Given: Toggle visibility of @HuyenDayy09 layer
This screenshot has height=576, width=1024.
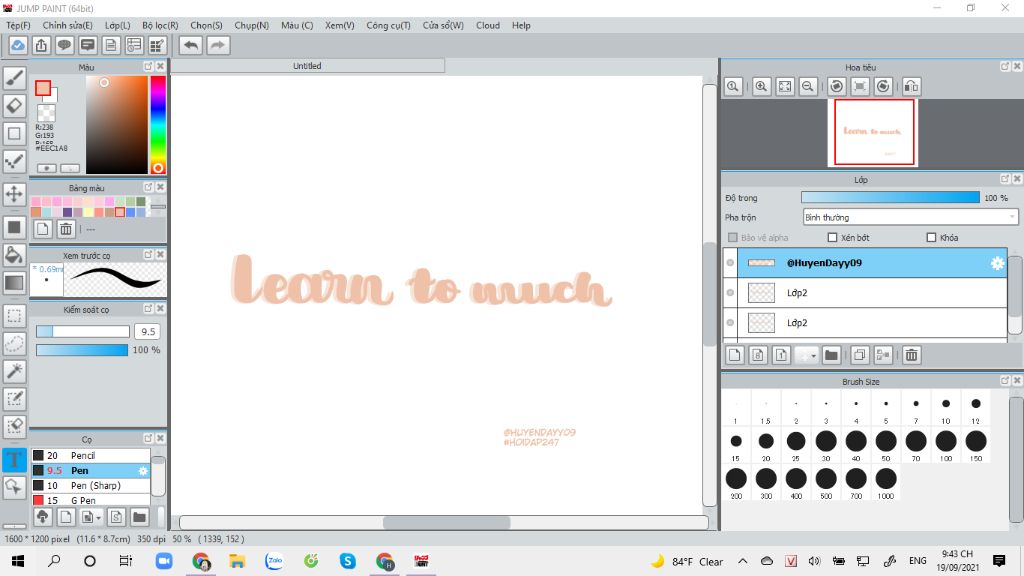Looking at the screenshot, I should tap(730, 263).
